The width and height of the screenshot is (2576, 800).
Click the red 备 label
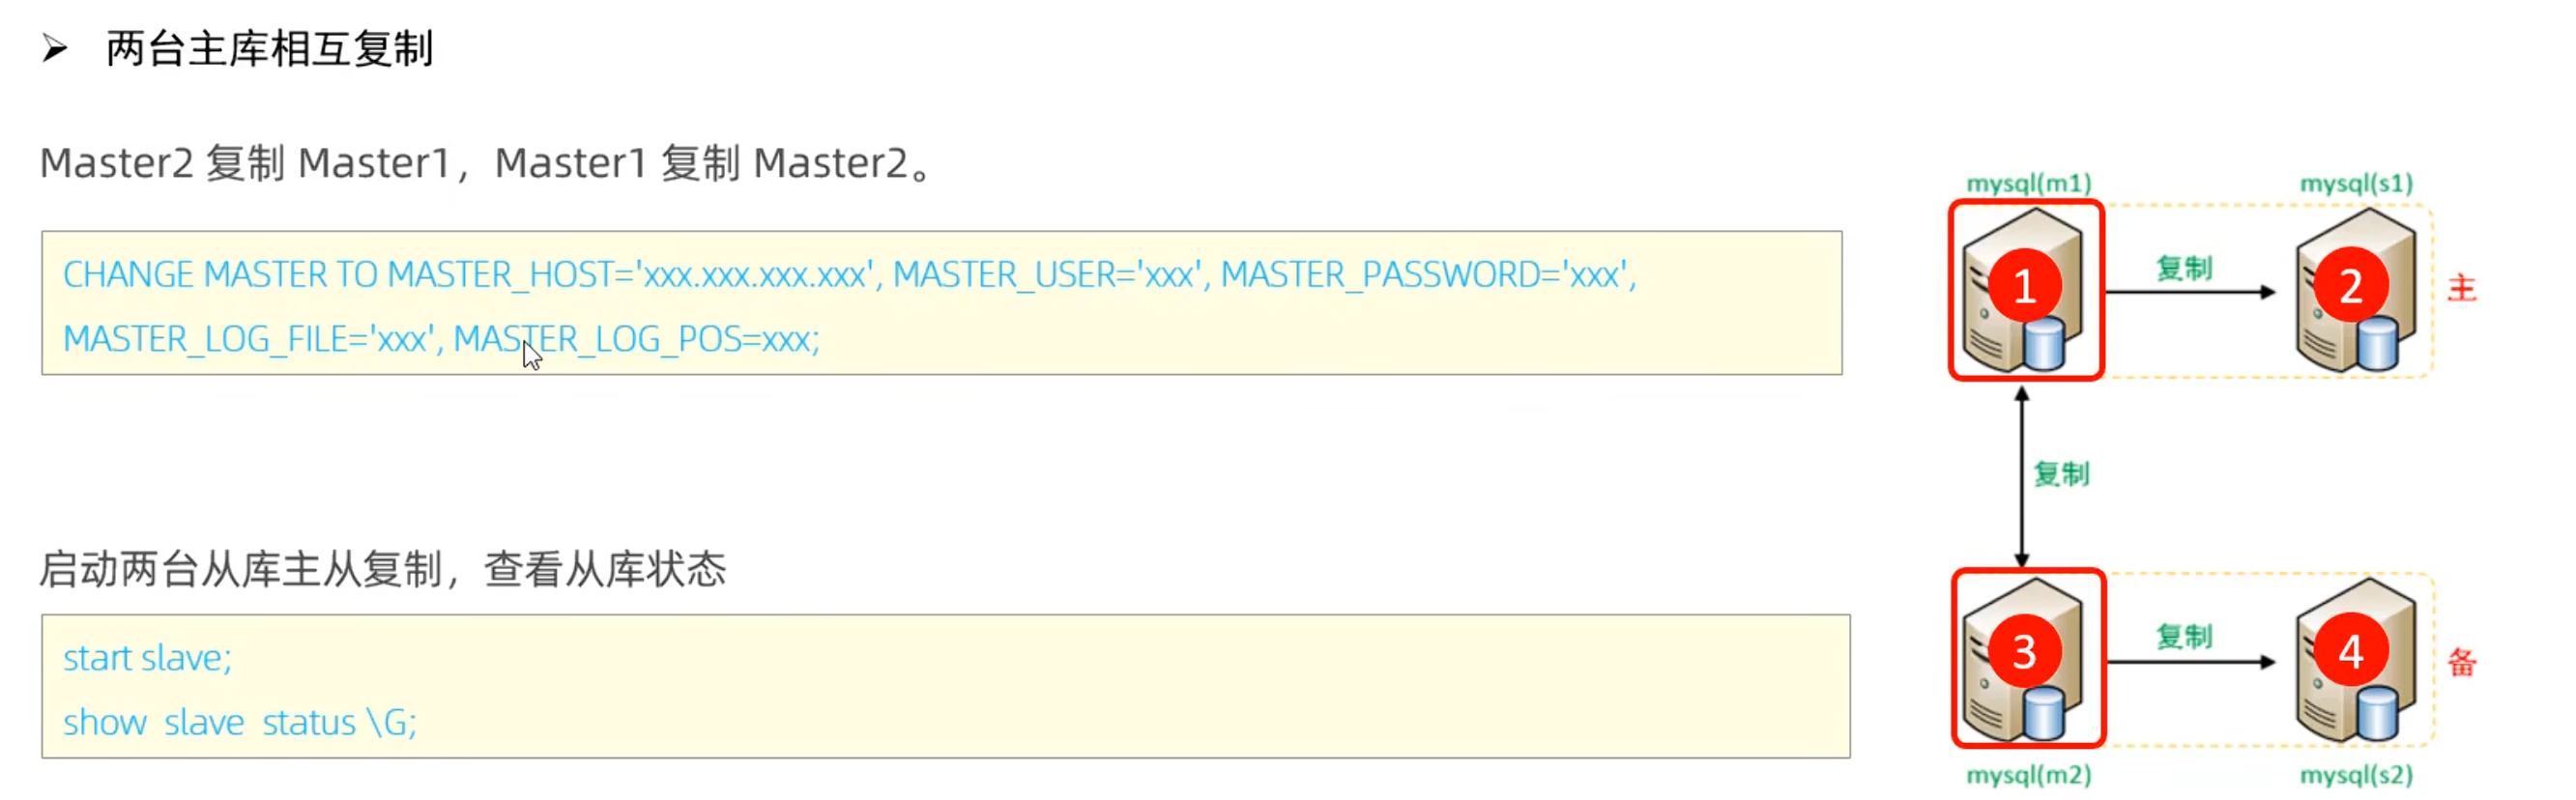(x=2461, y=661)
